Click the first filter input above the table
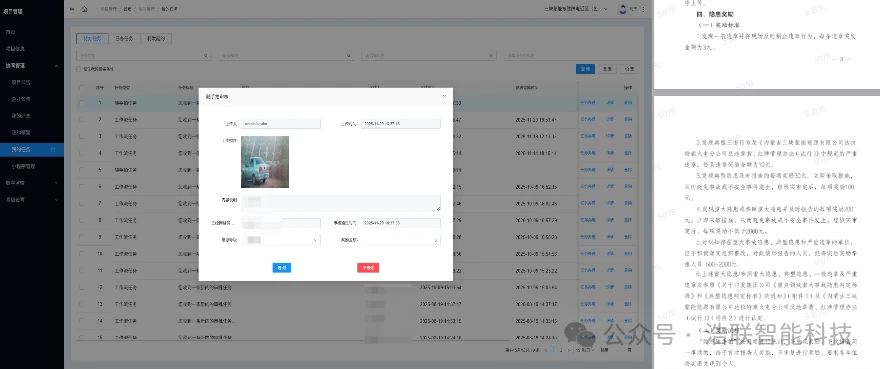Image resolution: width=880 pixels, height=369 pixels. point(143,56)
